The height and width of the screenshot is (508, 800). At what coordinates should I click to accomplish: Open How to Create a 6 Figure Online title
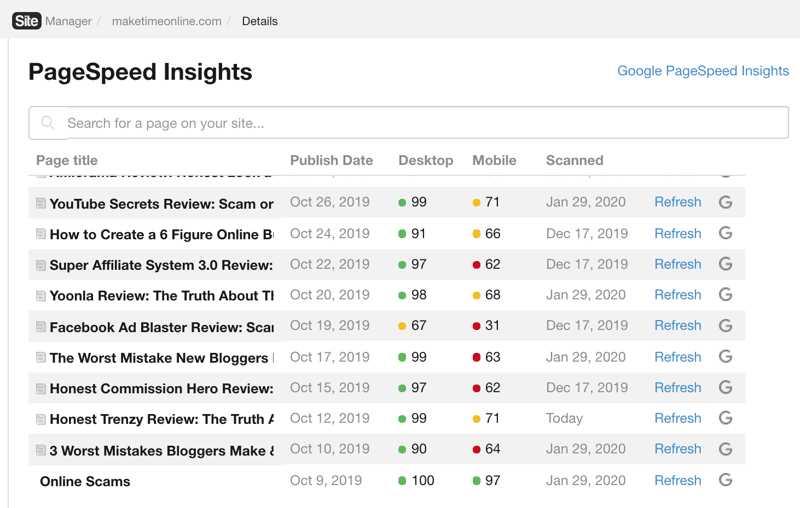[x=162, y=235]
